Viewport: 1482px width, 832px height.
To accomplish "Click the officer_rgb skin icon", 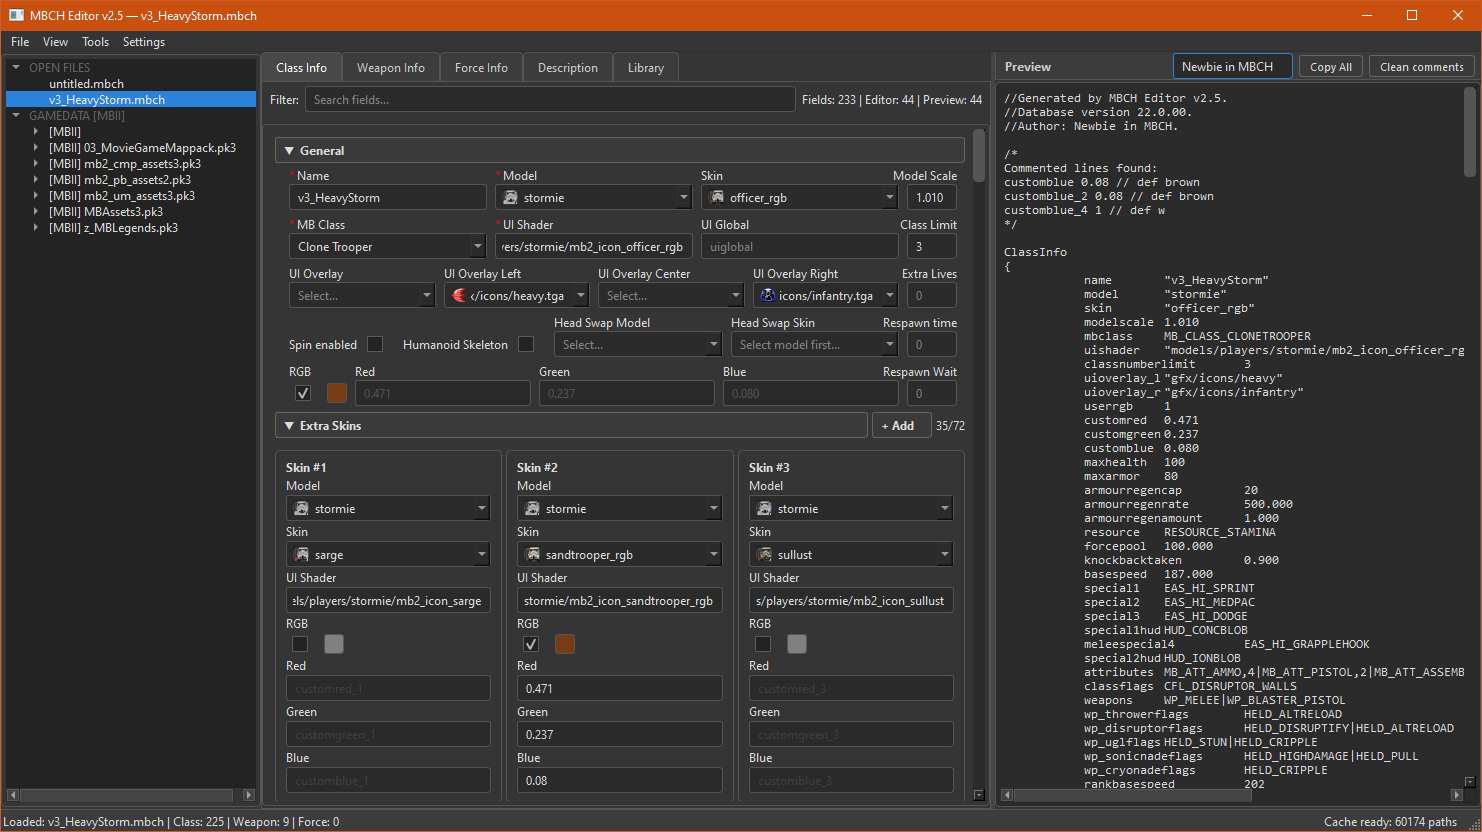I will [717, 198].
